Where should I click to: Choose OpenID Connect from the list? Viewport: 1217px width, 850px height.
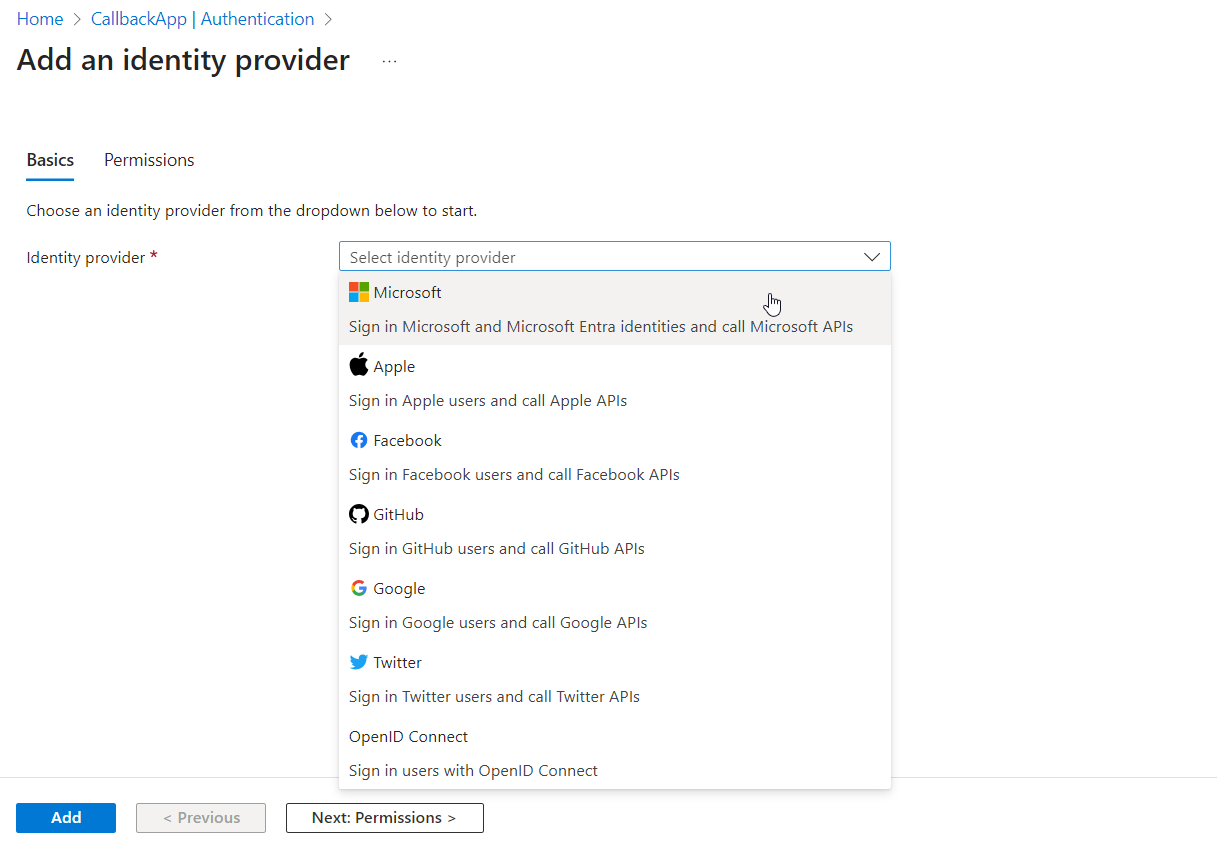point(408,736)
